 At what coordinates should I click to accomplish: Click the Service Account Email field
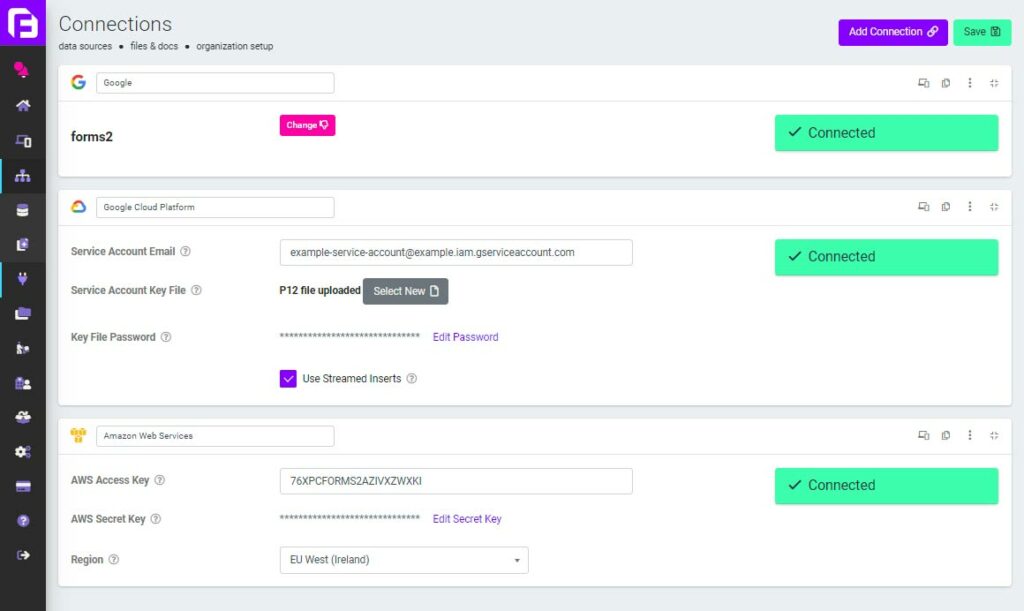(456, 253)
